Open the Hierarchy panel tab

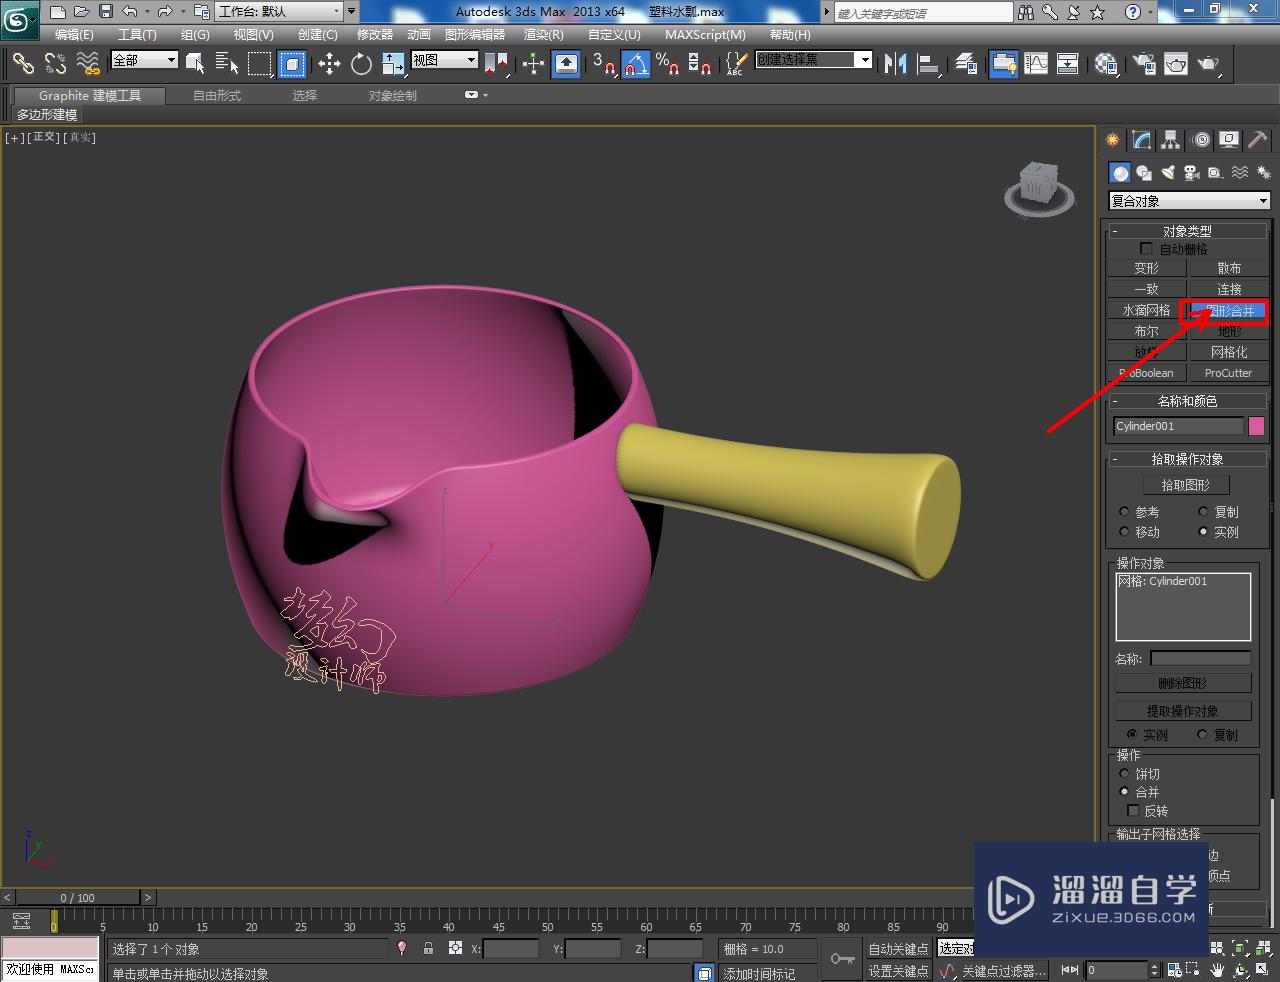(1170, 140)
